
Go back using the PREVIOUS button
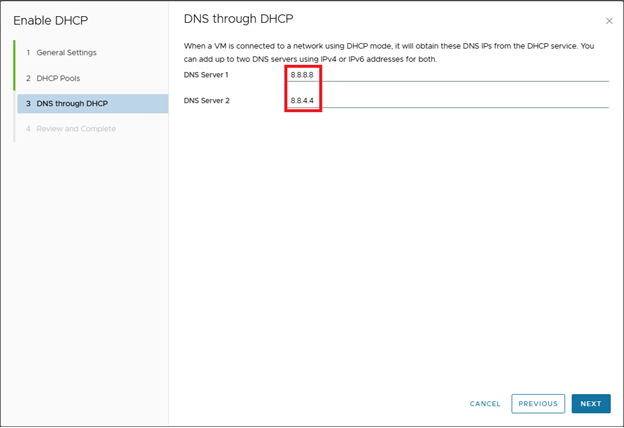pos(537,404)
